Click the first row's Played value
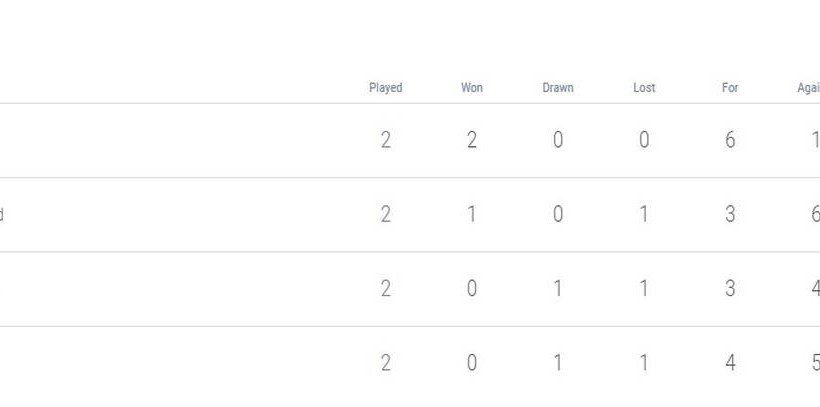This screenshot has width=820, height=407. (385, 140)
